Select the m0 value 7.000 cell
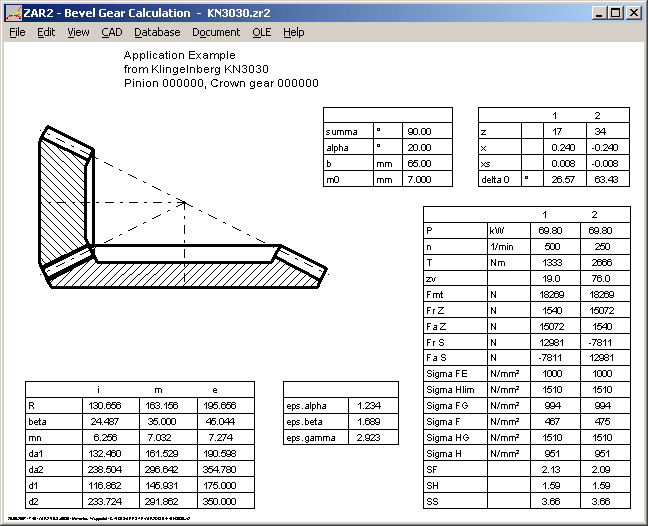Viewport: 648px width, 526px height. point(419,179)
